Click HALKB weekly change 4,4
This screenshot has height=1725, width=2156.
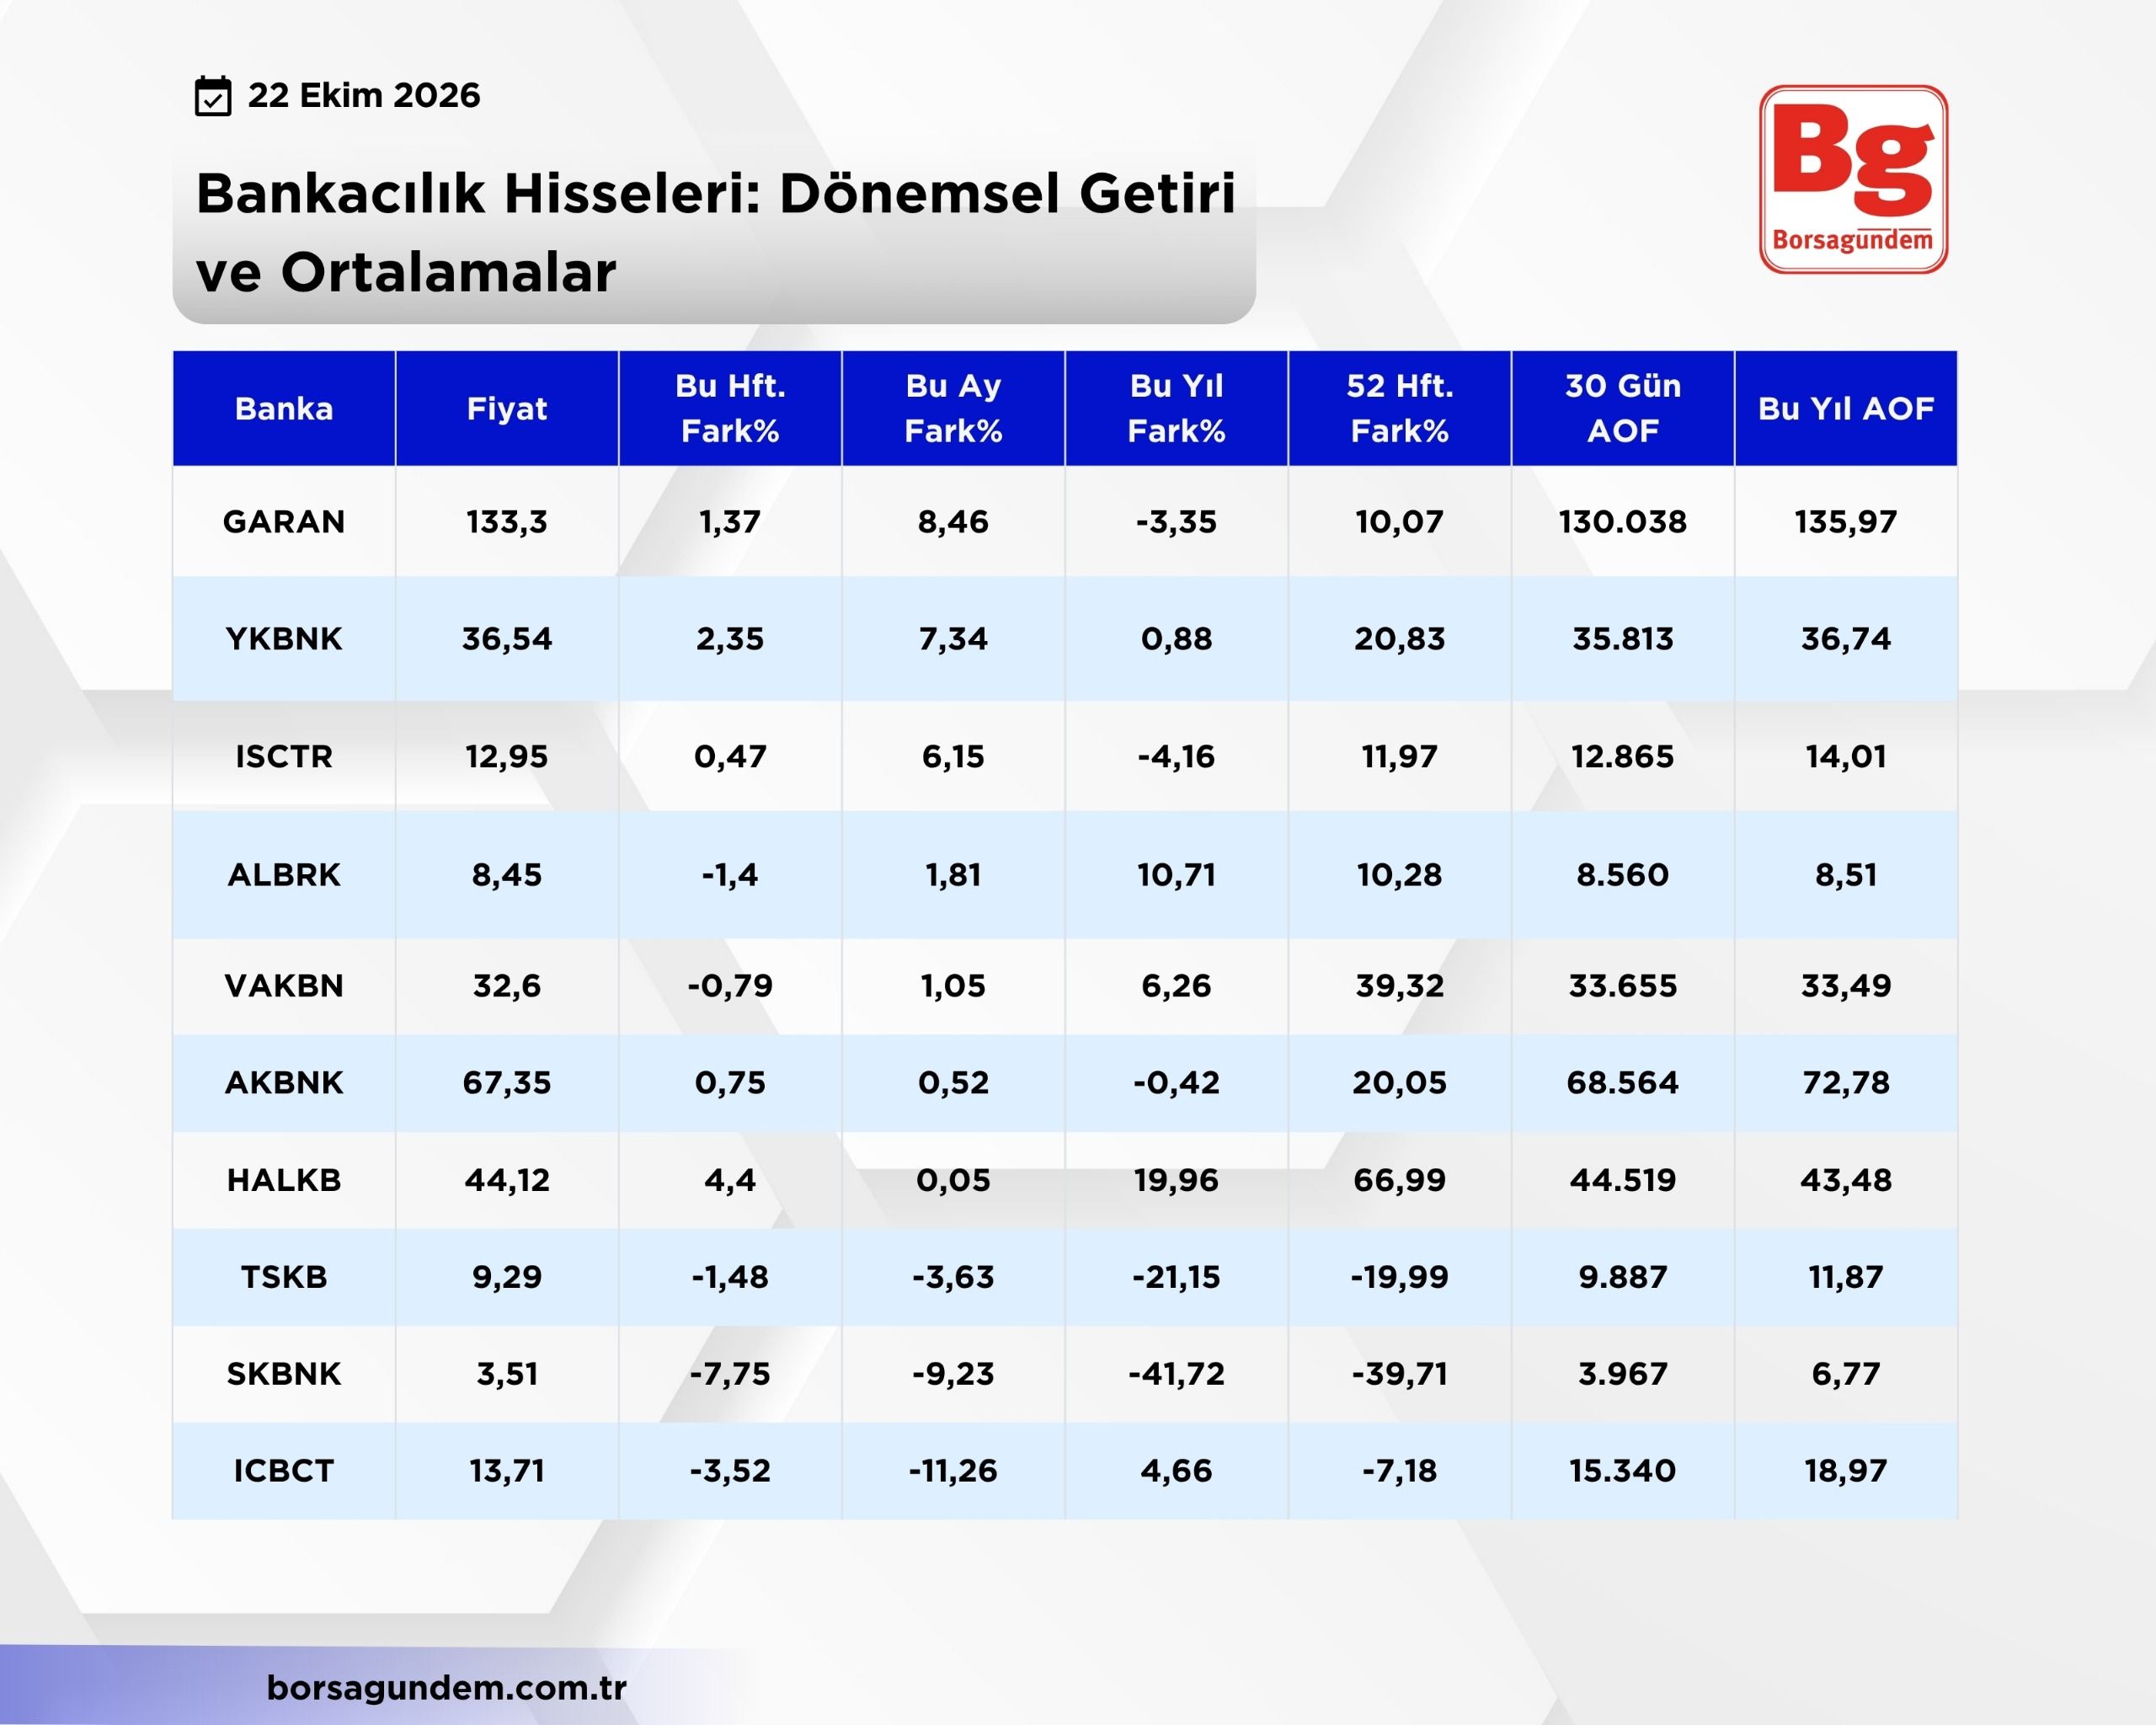[x=730, y=1180]
